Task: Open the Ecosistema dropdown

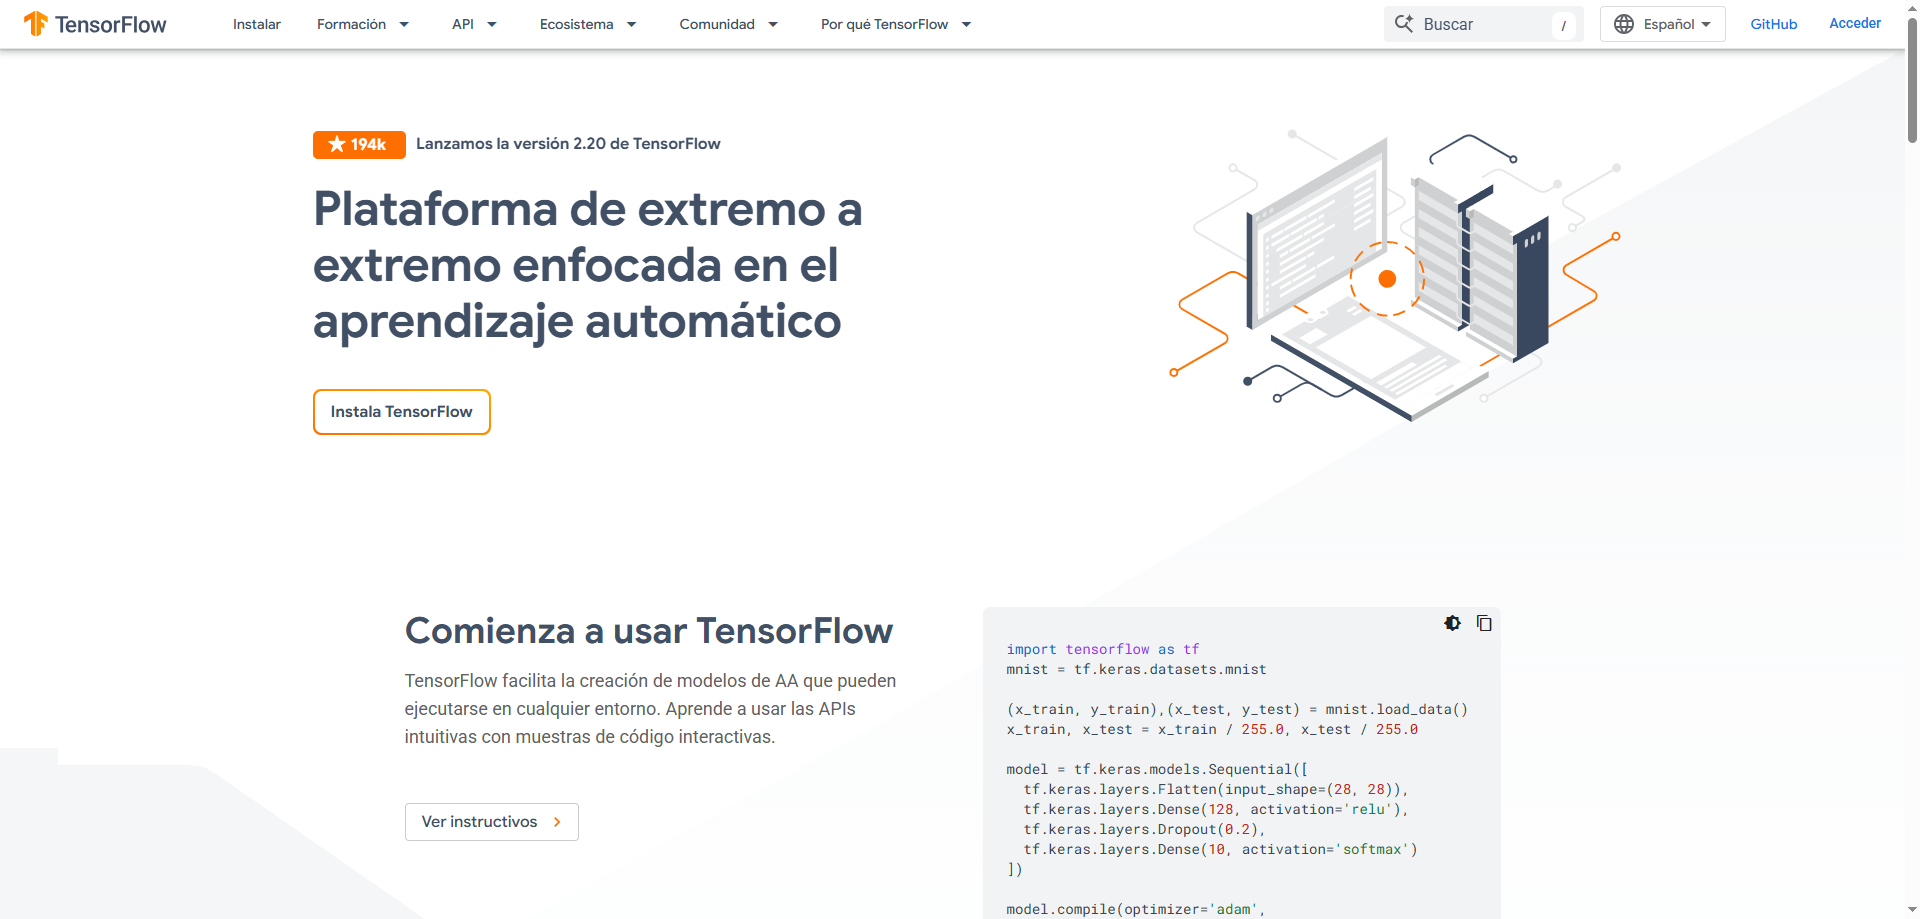Action: pyautogui.click(x=588, y=24)
